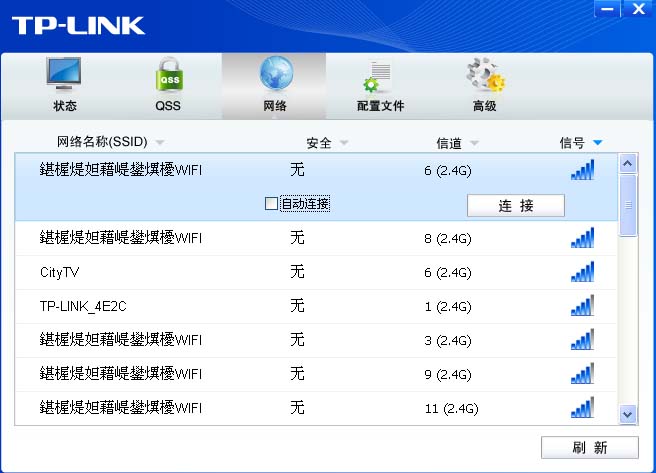Select the TP-LINK_4E2C network

(x=316, y=306)
